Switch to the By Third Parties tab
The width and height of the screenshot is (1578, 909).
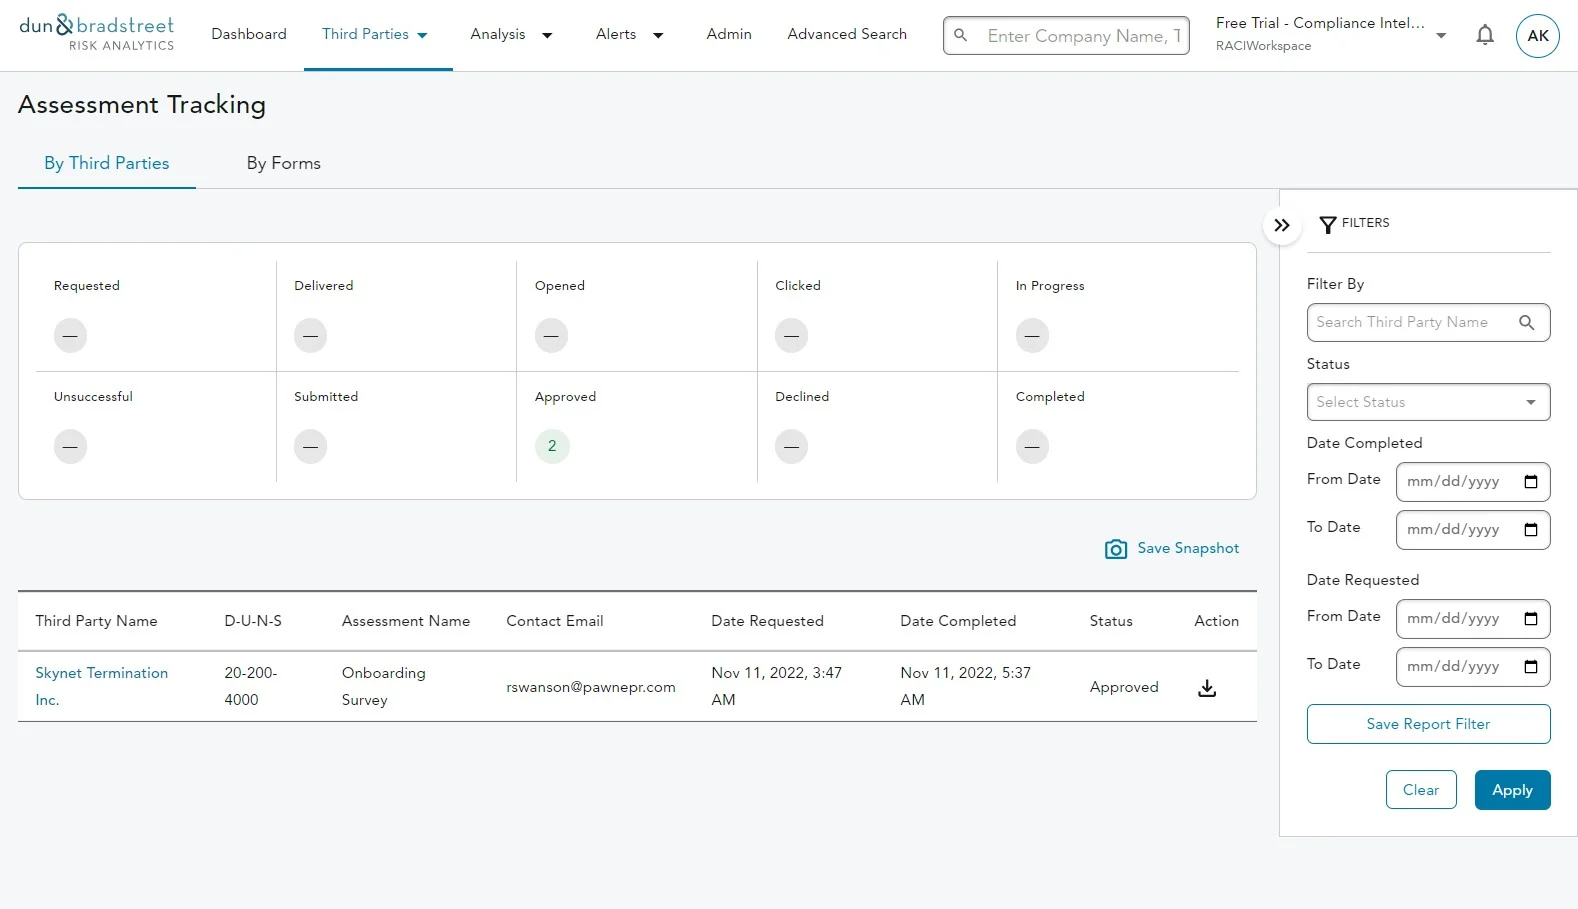pos(107,163)
